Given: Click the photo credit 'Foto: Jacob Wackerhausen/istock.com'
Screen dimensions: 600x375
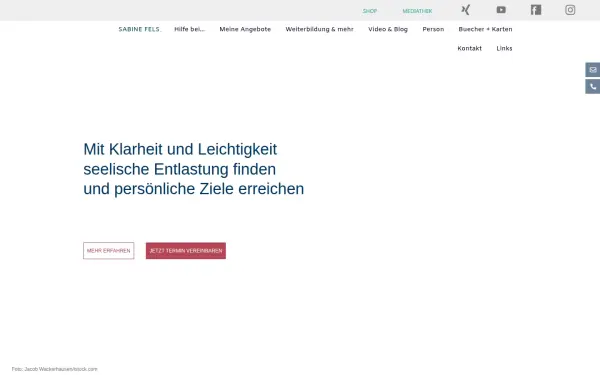Looking at the screenshot, I should coord(54,369).
